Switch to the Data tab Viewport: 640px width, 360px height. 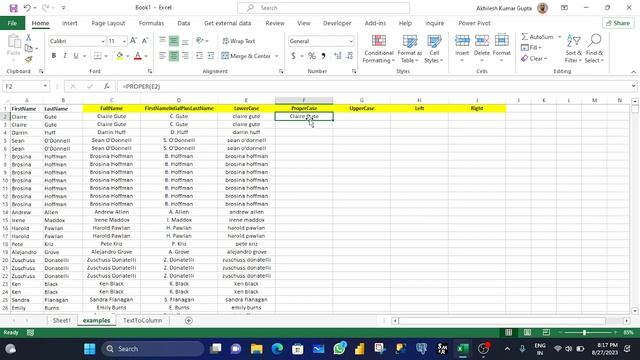tap(184, 23)
